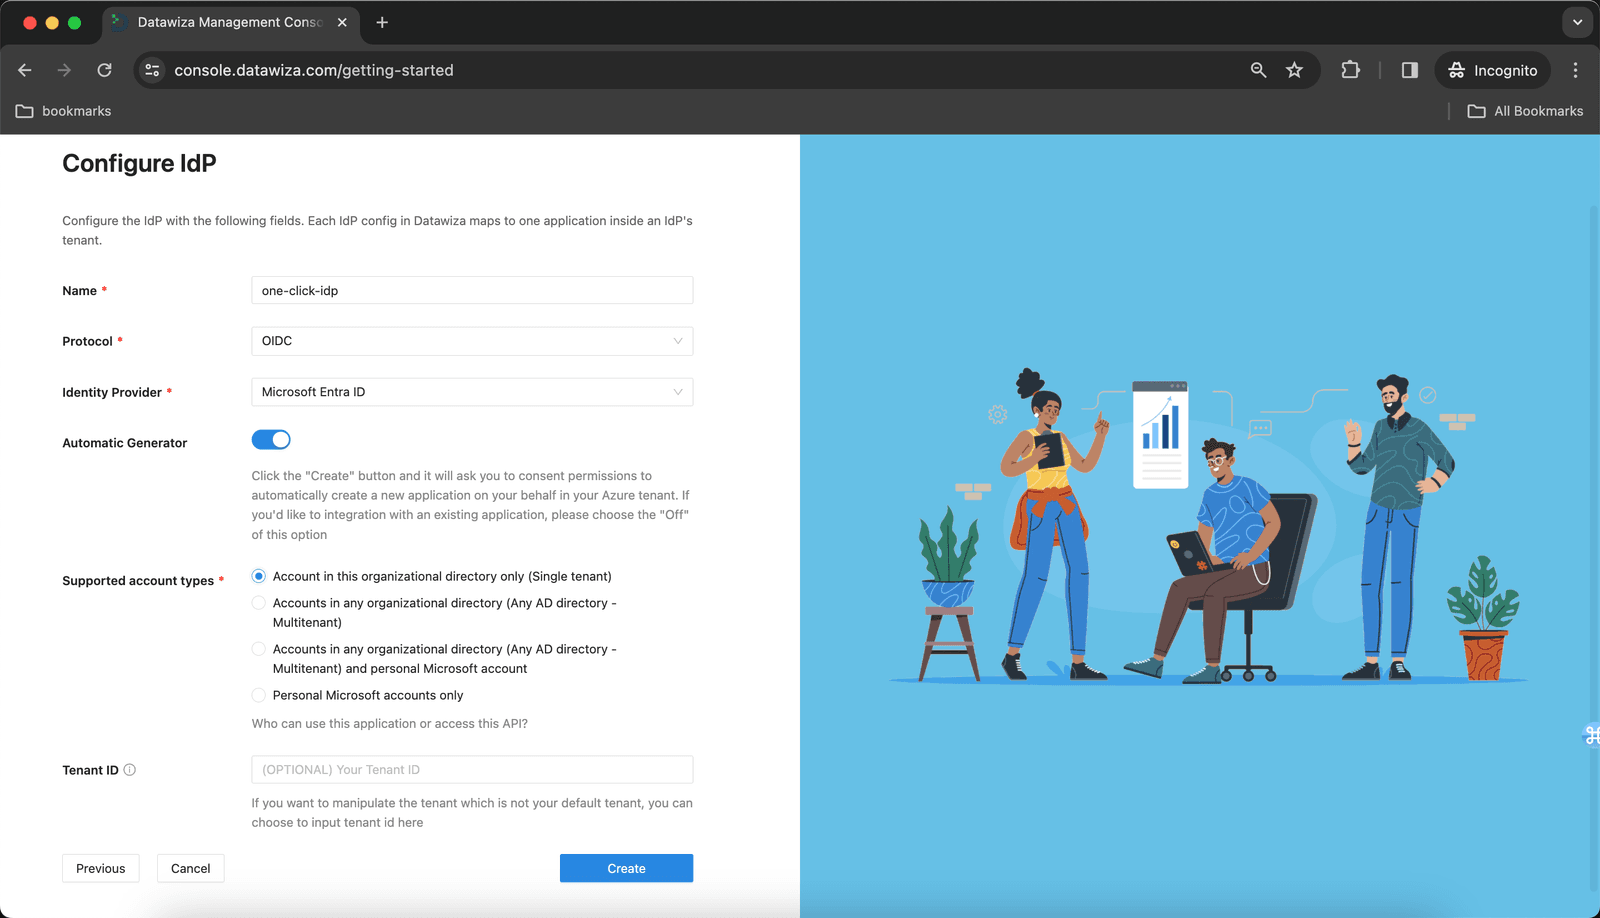Image resolution: width=1600 pixels, height=918 pixels.
Task: Toggle the browser side panel icon
Action: [x=1410, y=70]
